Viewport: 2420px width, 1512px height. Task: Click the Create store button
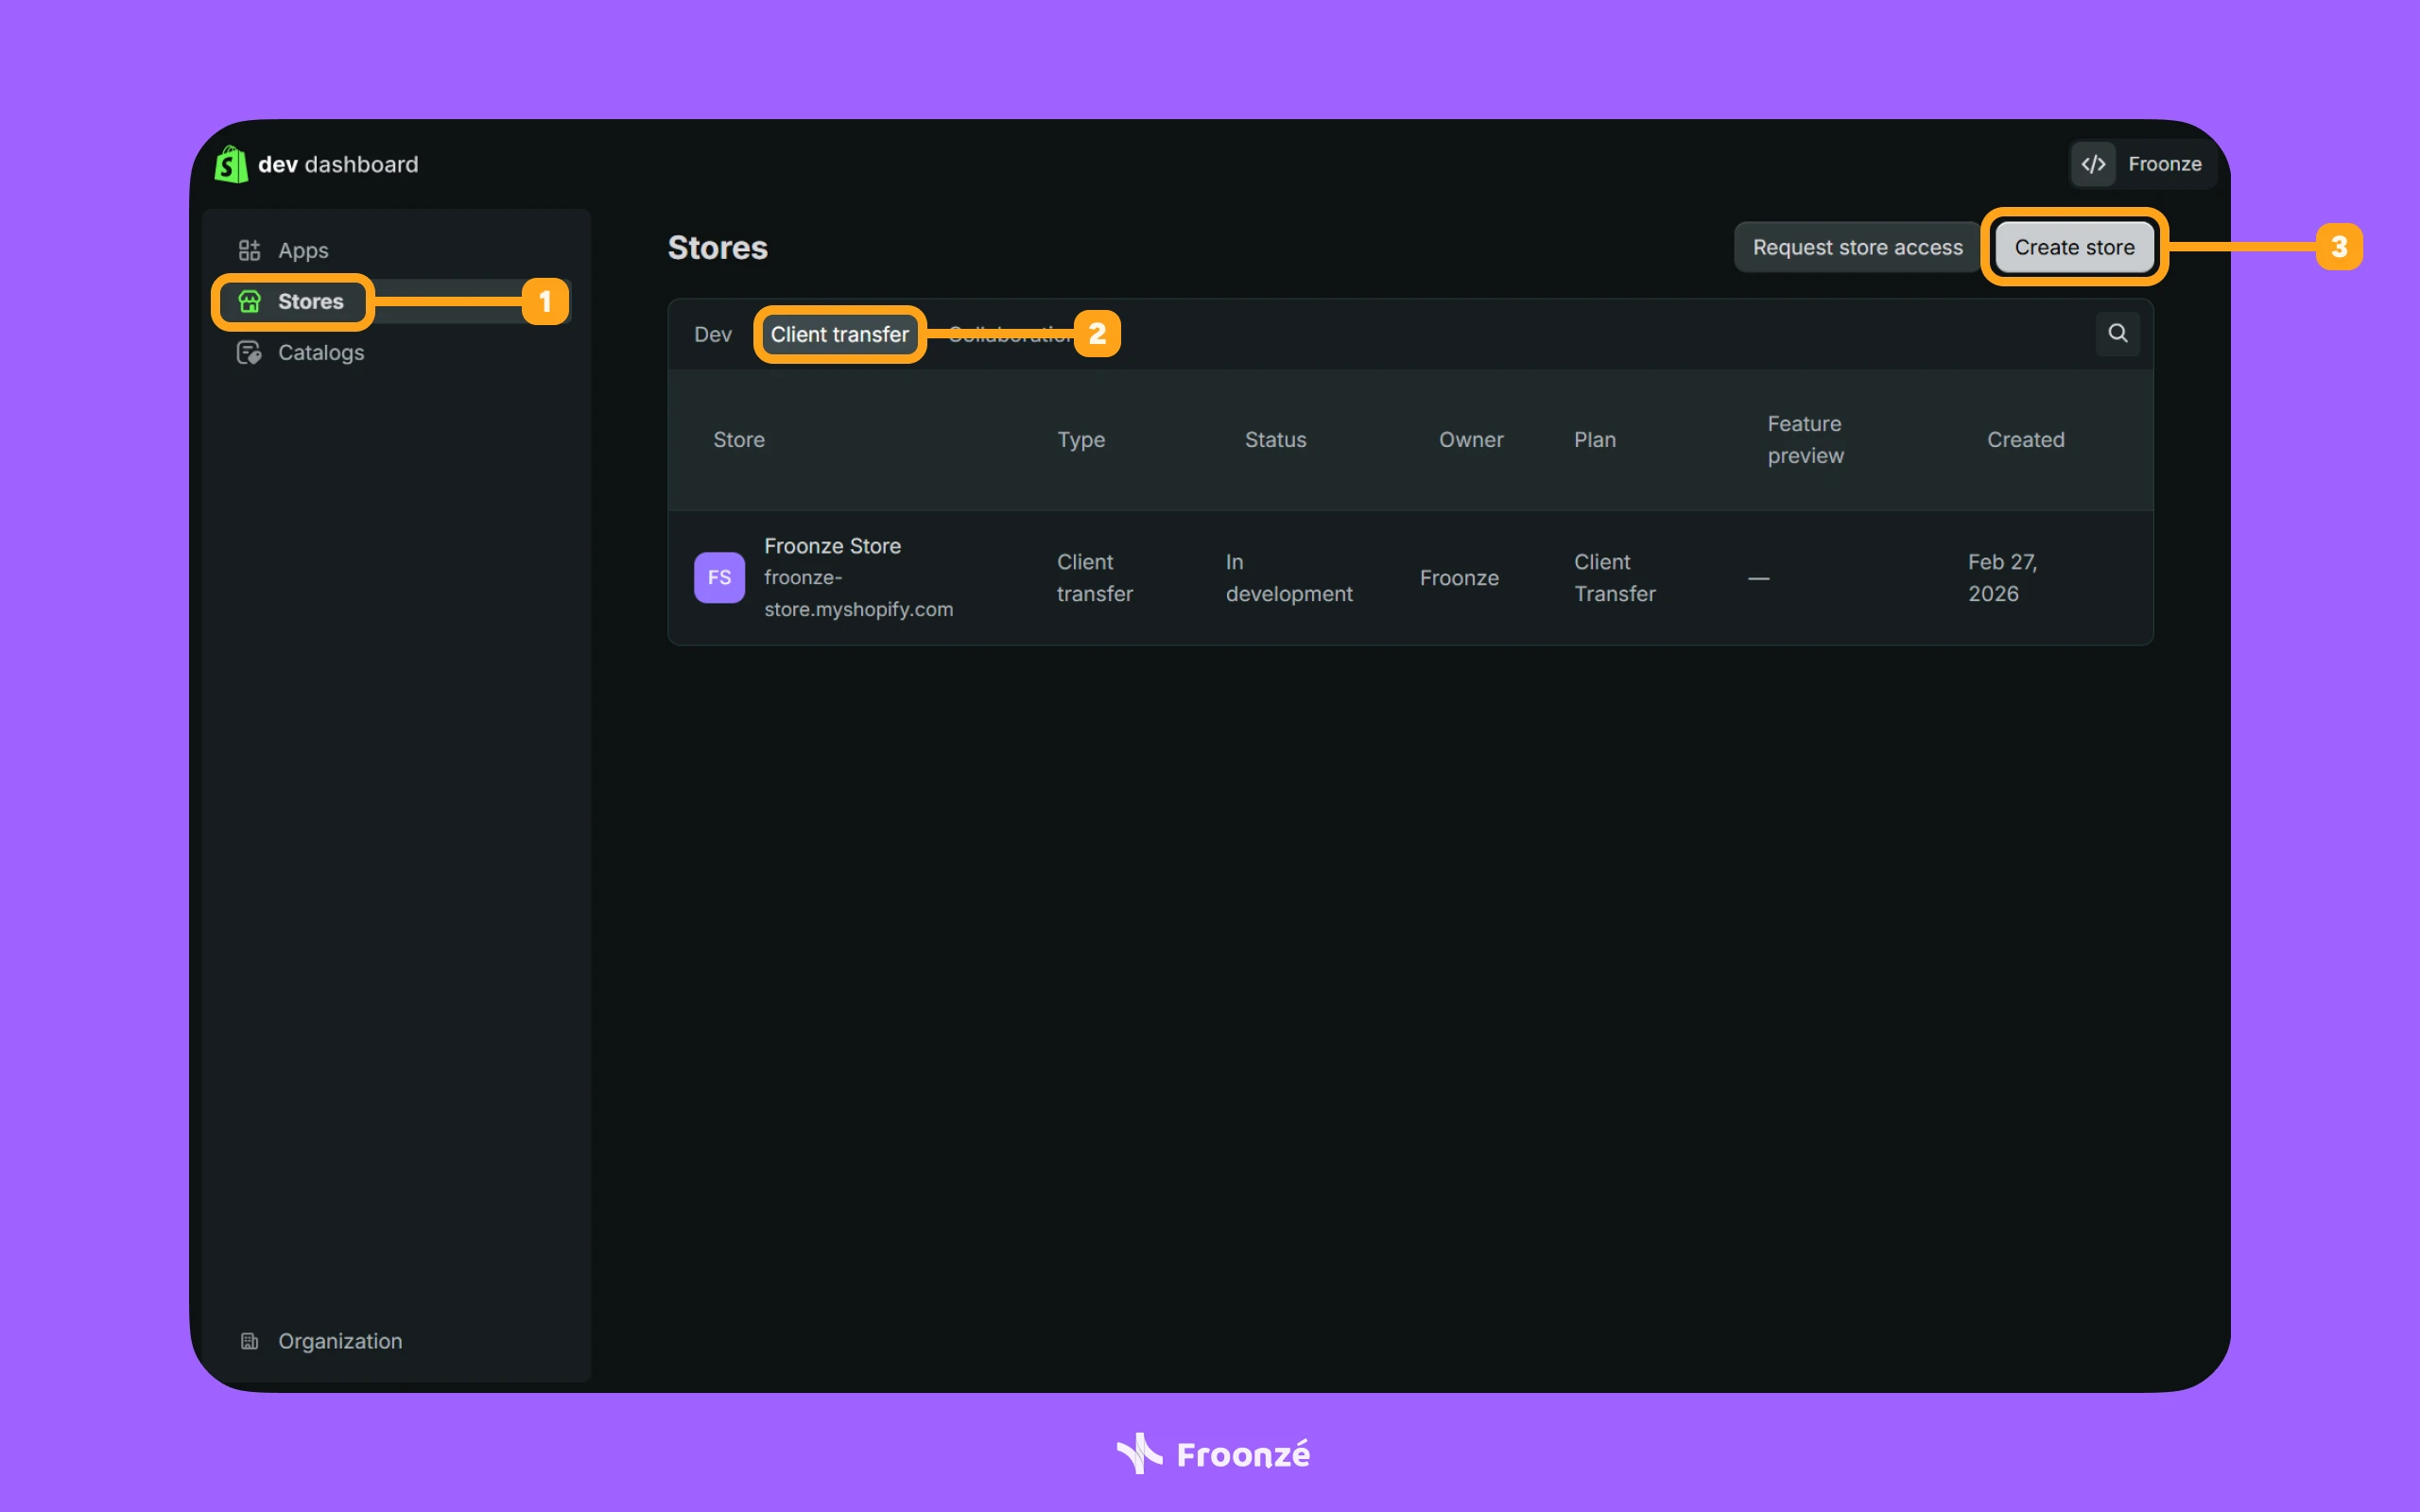coord(2074,247)
